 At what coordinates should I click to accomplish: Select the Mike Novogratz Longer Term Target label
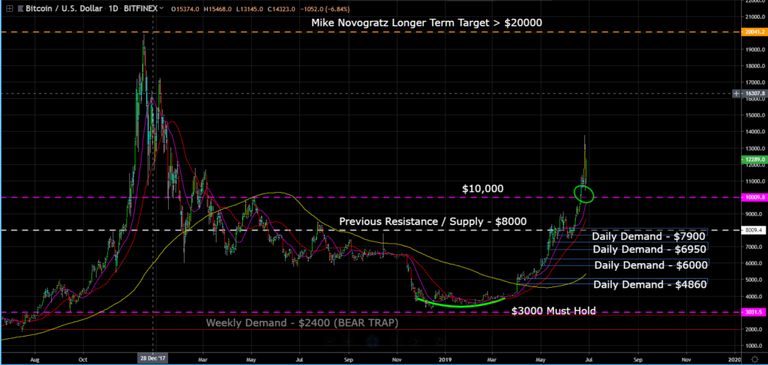coord(427,23)
